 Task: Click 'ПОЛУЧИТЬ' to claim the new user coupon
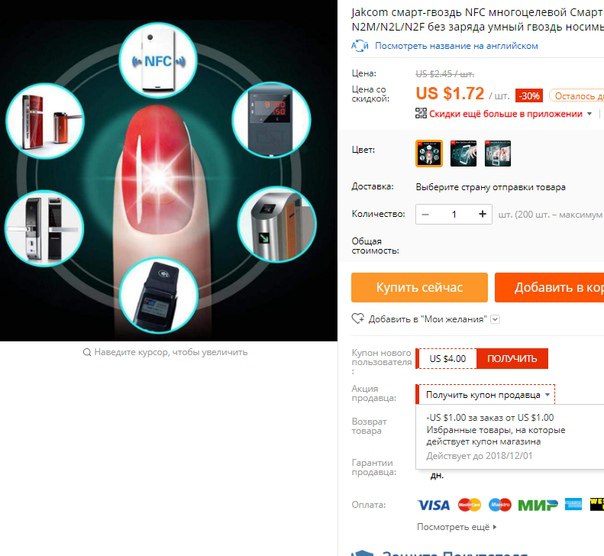pos(512,359)
